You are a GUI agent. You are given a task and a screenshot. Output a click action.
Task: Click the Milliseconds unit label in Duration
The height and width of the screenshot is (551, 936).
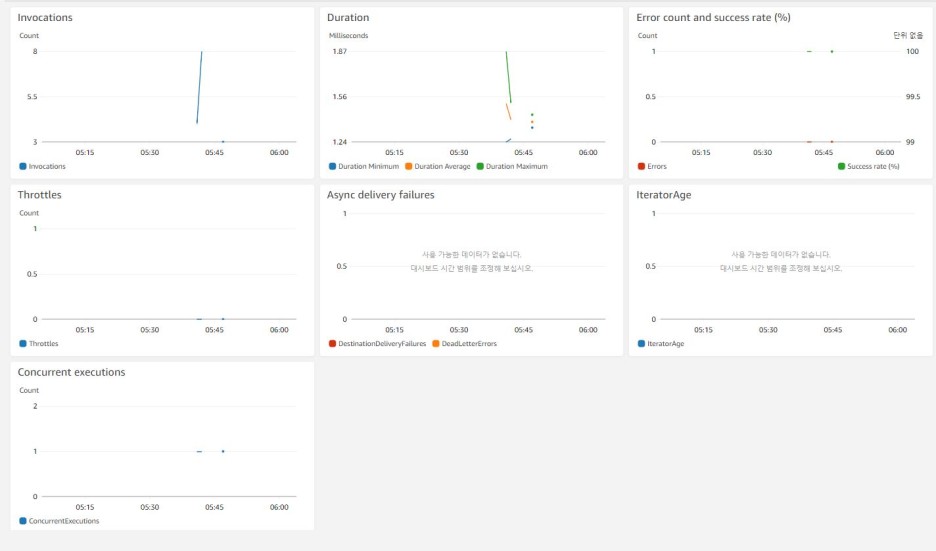349,36
